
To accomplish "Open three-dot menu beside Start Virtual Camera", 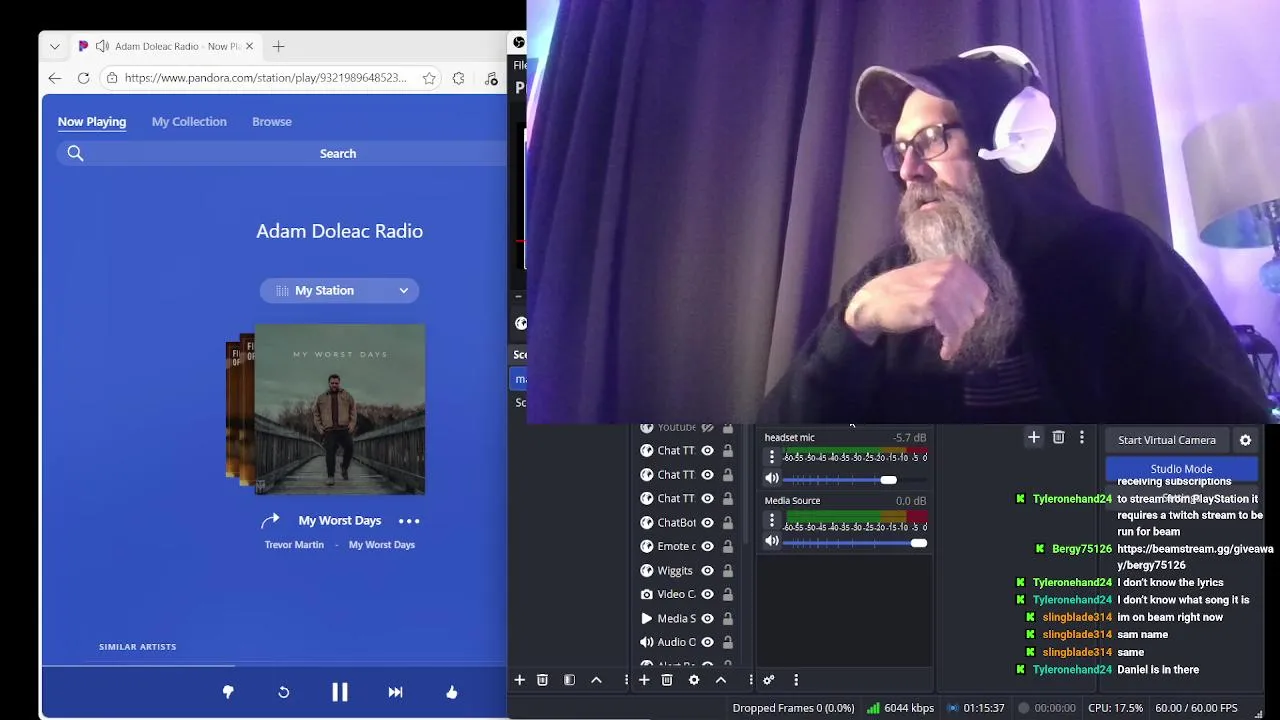I will pos(1081,437).
